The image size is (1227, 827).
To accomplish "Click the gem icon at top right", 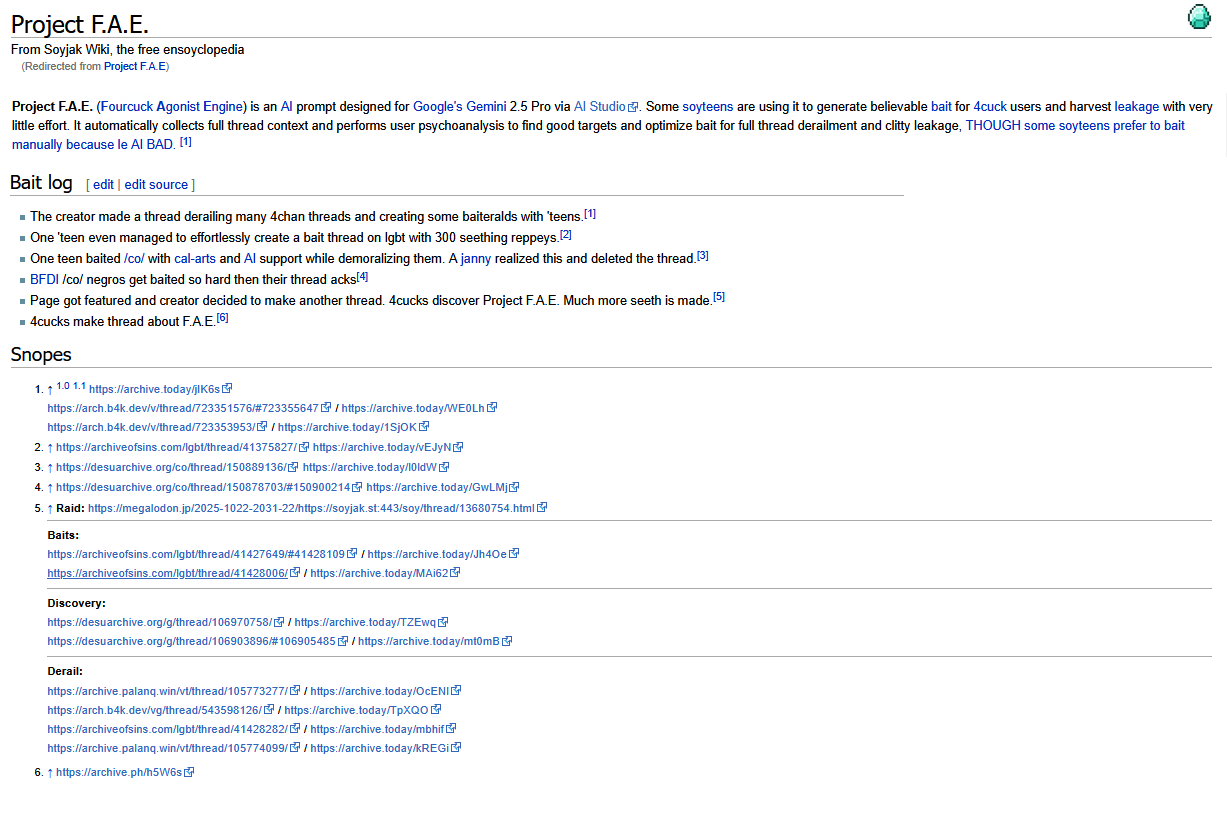I will coord(1198,17).
